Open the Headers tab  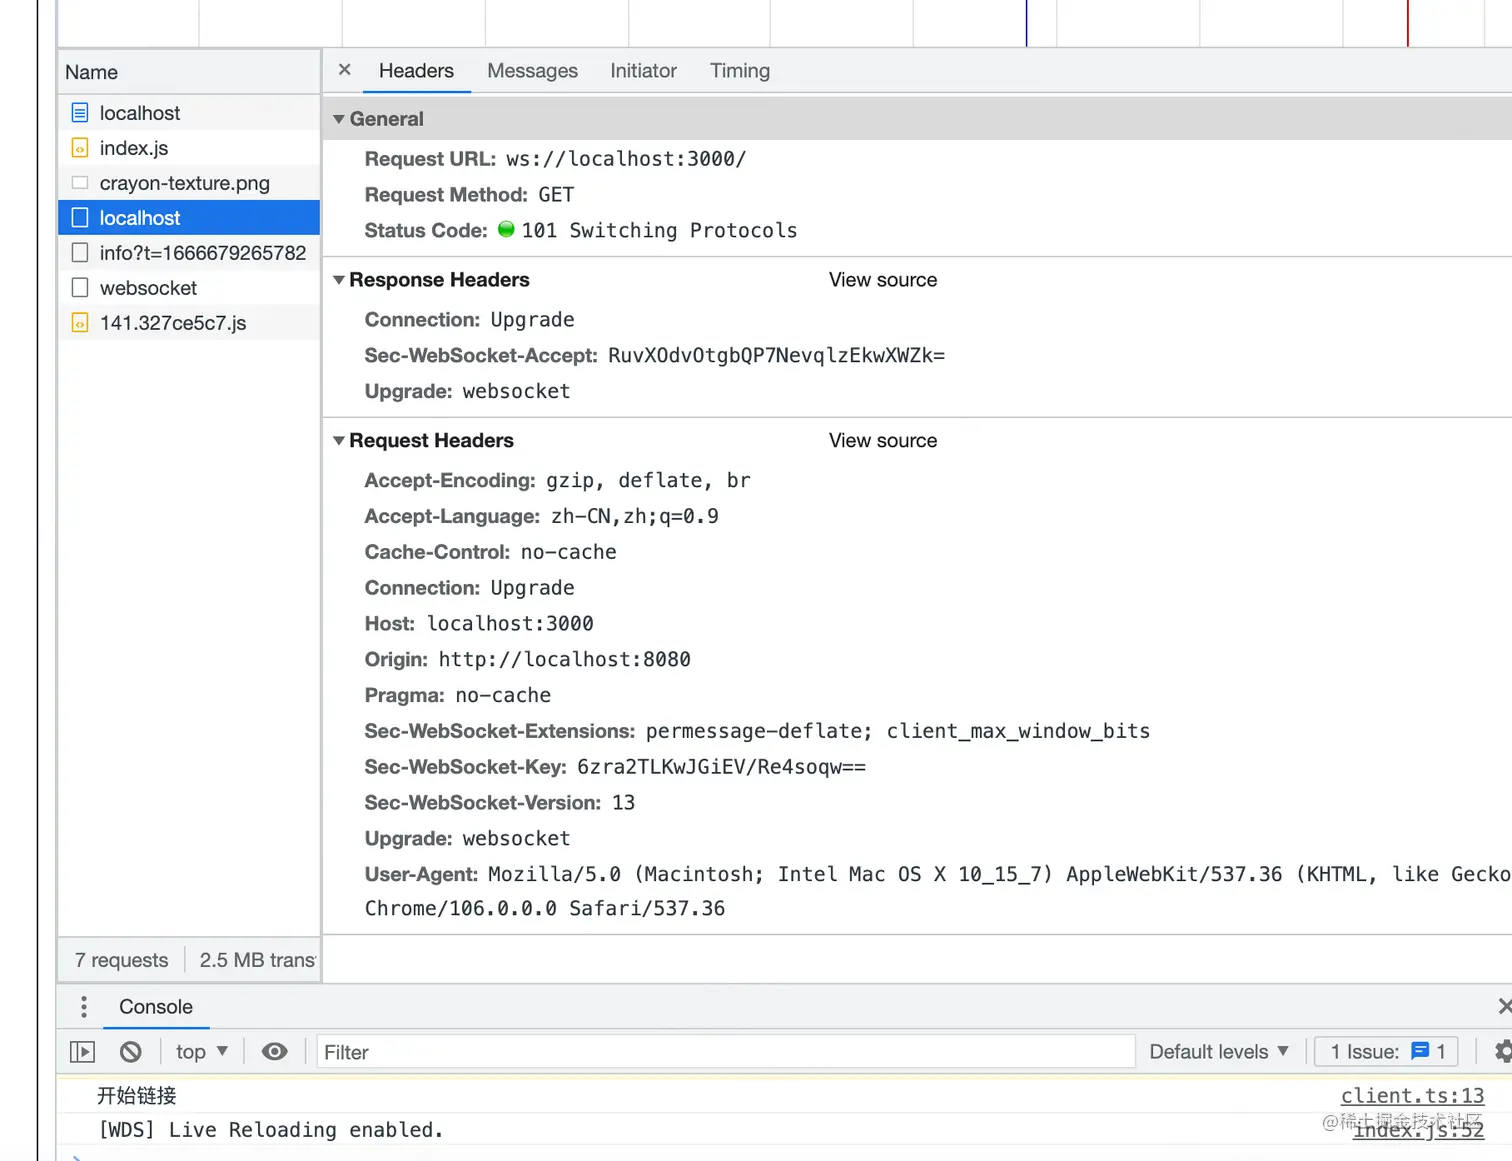pos(416,71)
